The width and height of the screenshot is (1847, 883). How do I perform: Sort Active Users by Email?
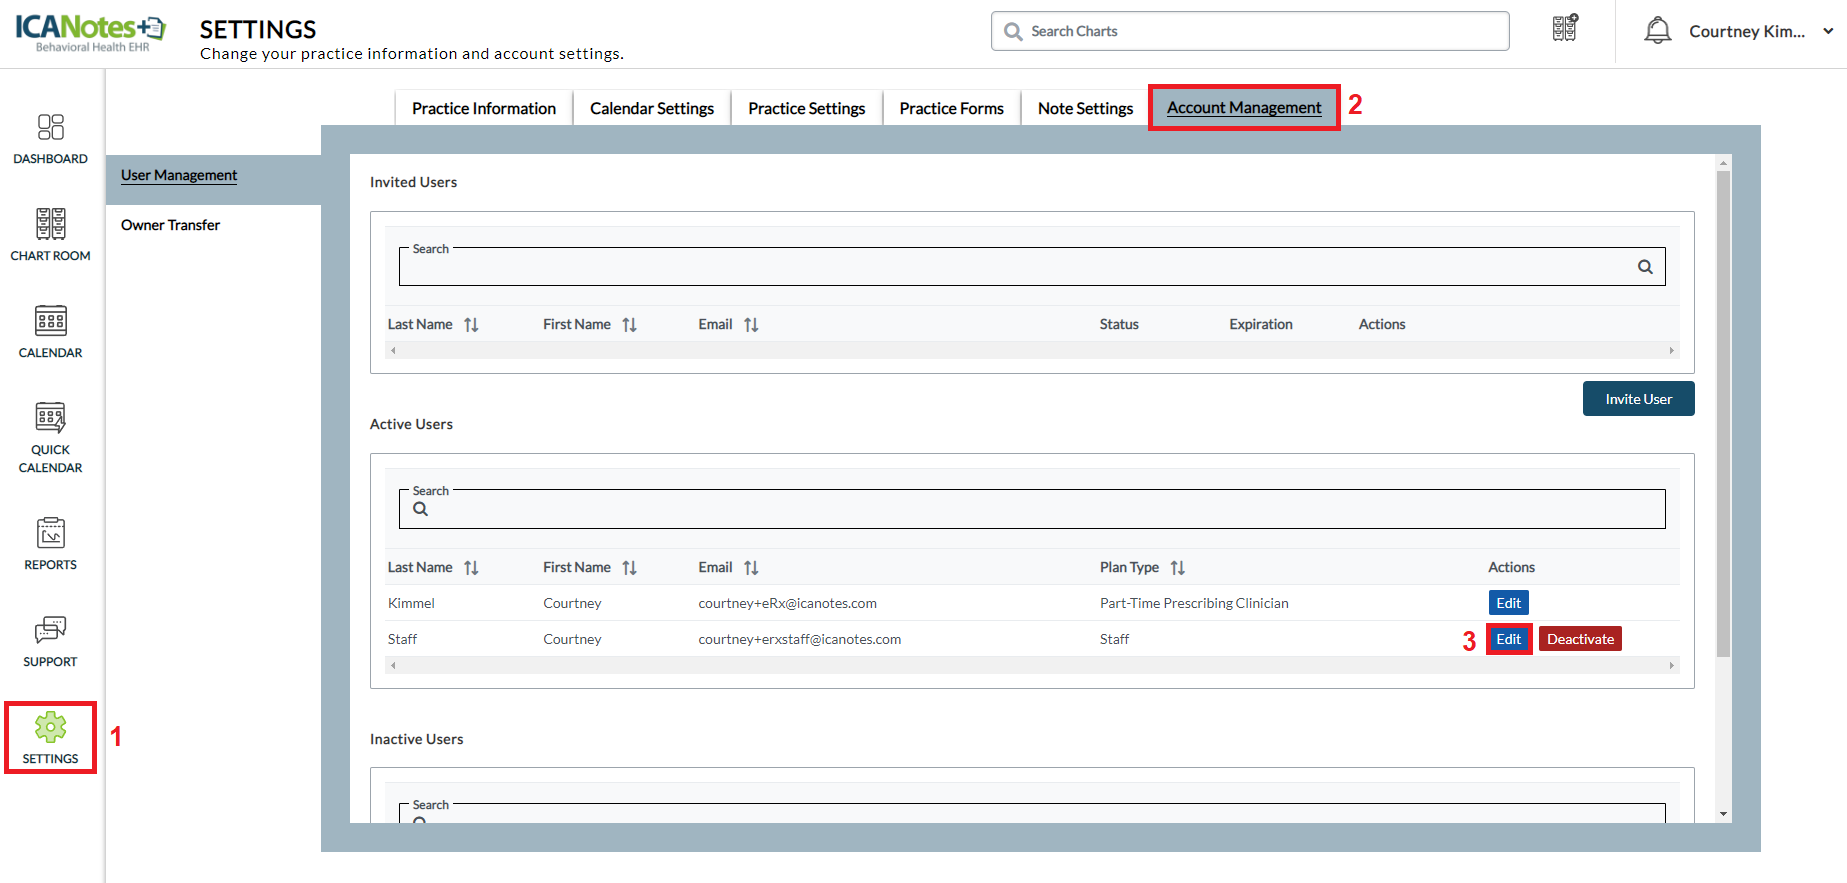pos(751,568)
